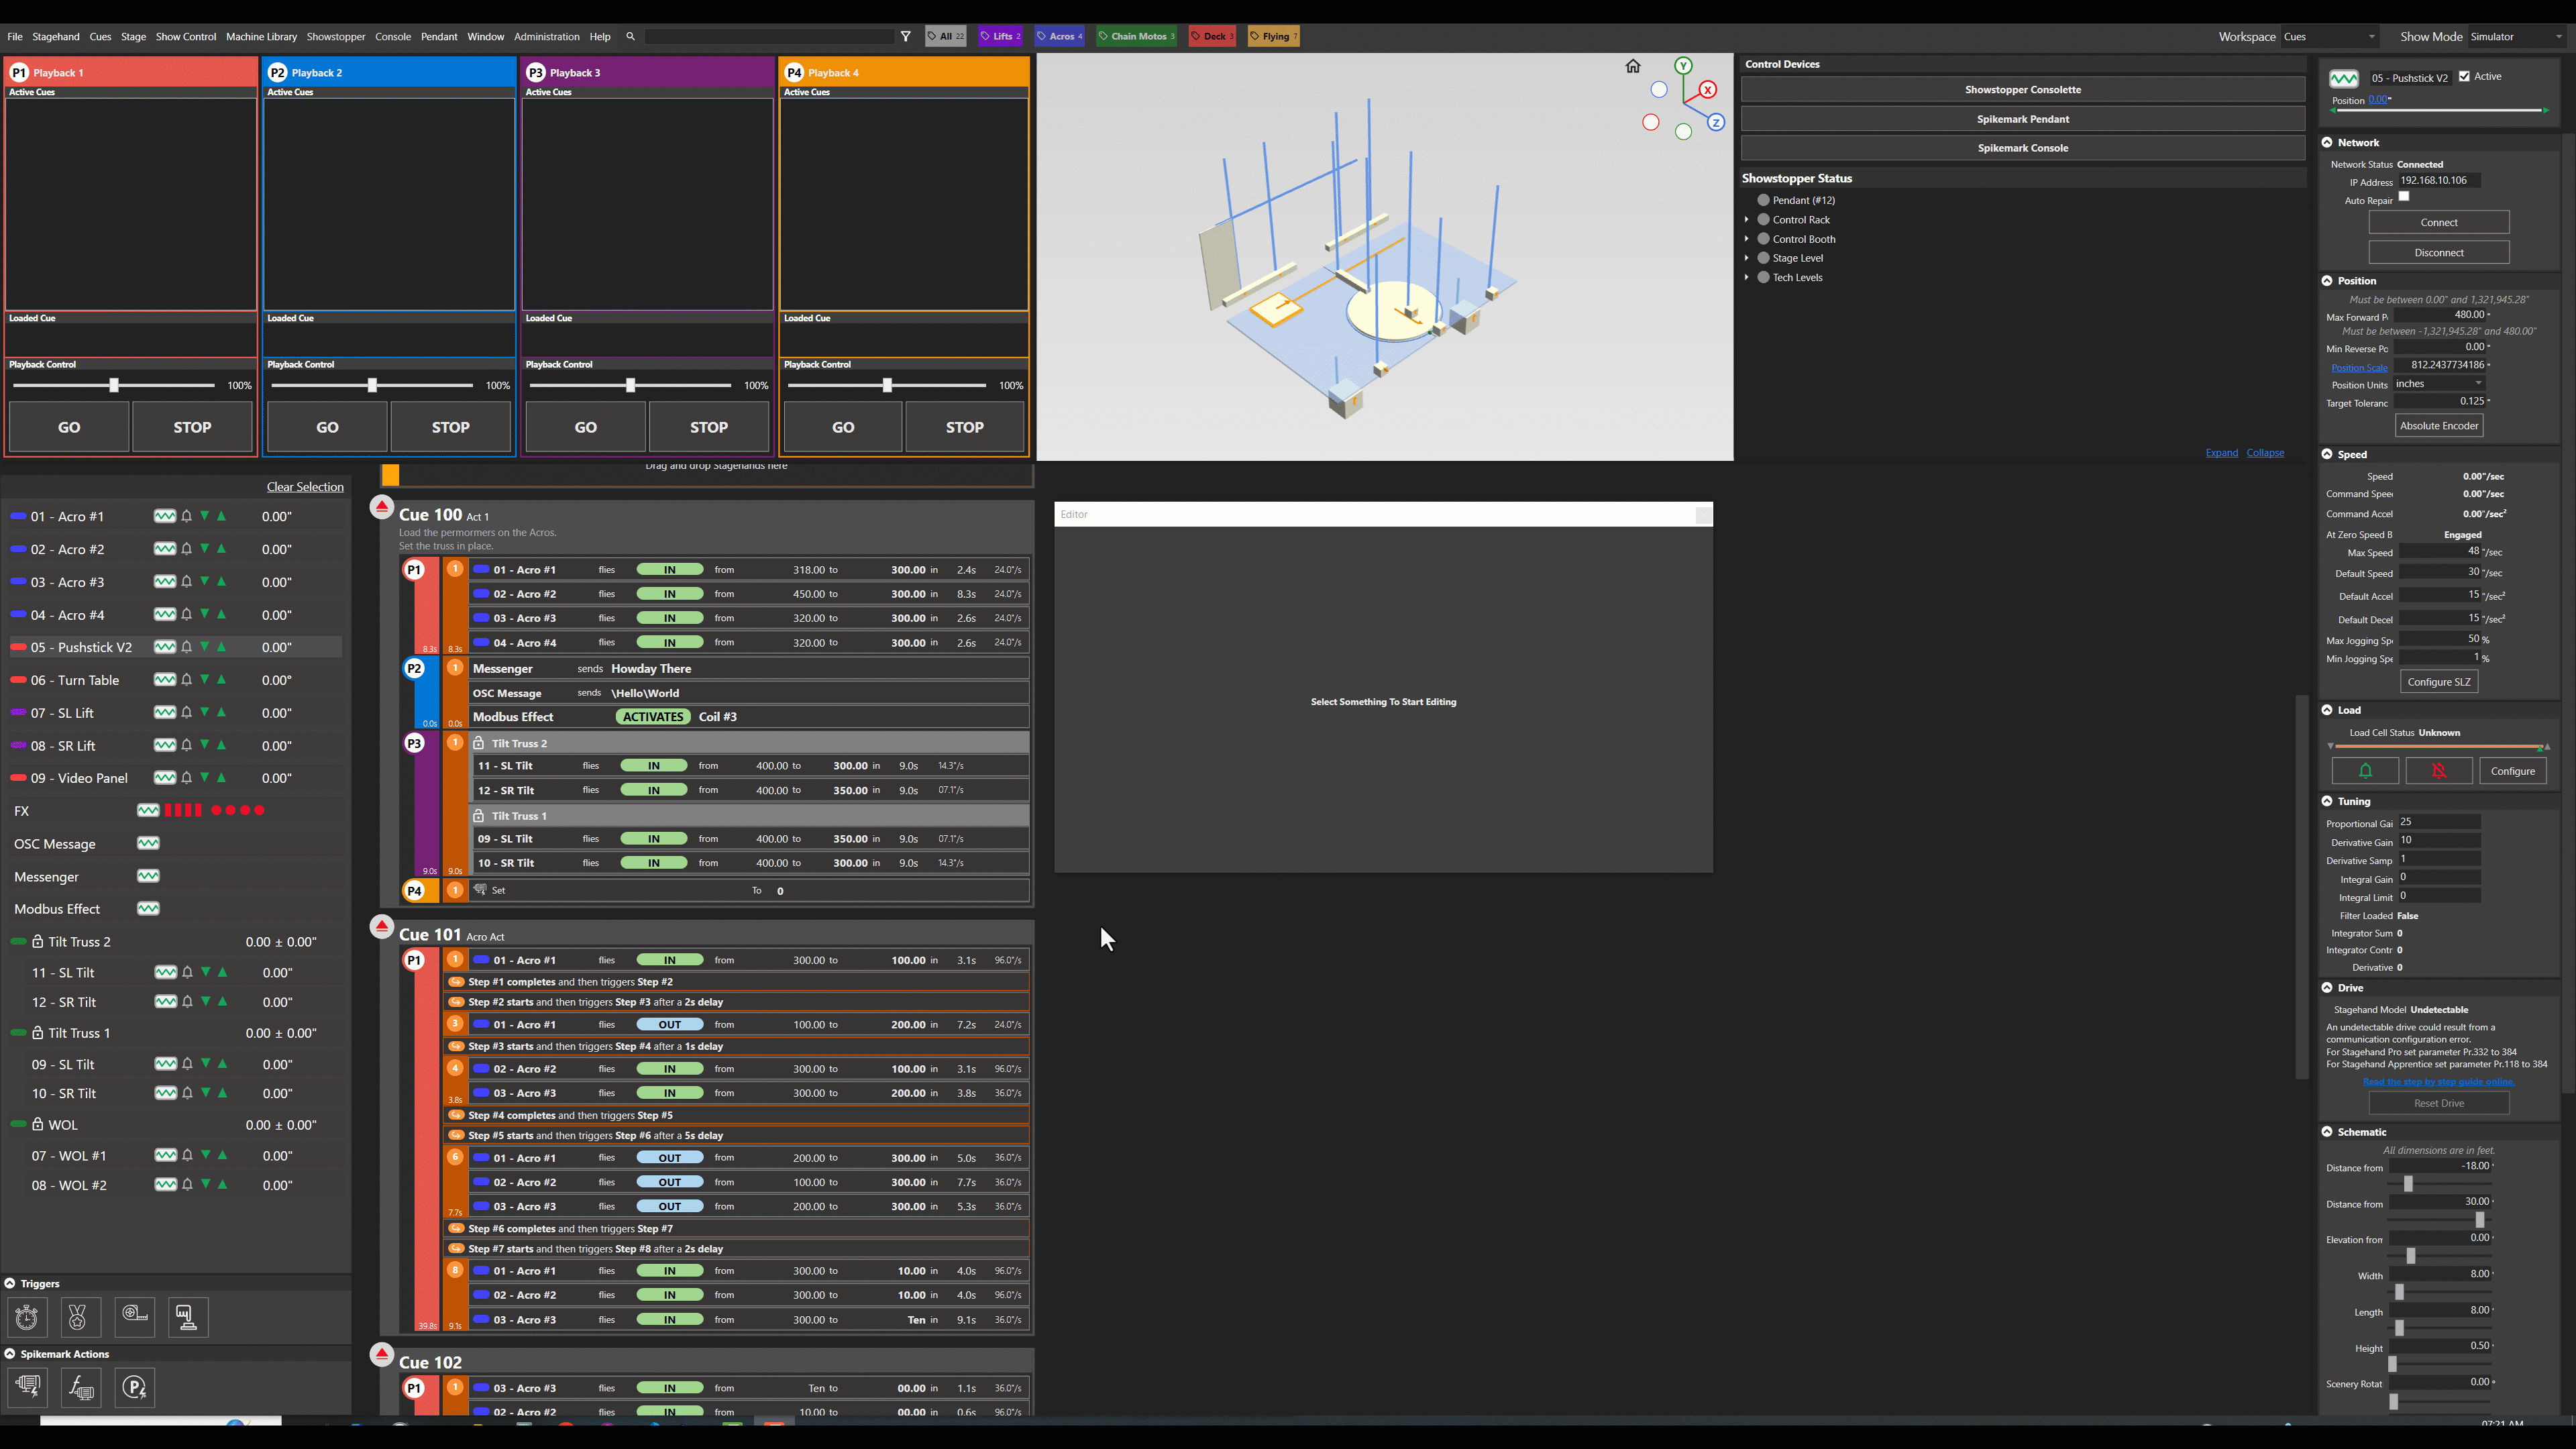
Task: Click the Playback 2 speed slider handle
Action: 372,385
